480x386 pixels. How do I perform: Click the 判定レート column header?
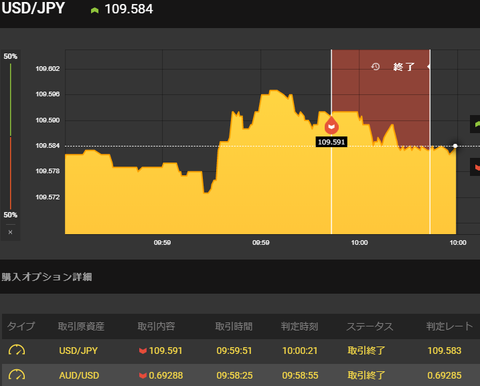coord(450,326)
